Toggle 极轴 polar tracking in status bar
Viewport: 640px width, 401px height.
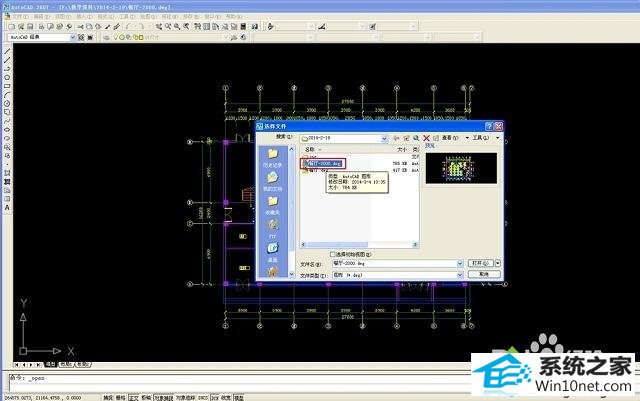point(146,397)
